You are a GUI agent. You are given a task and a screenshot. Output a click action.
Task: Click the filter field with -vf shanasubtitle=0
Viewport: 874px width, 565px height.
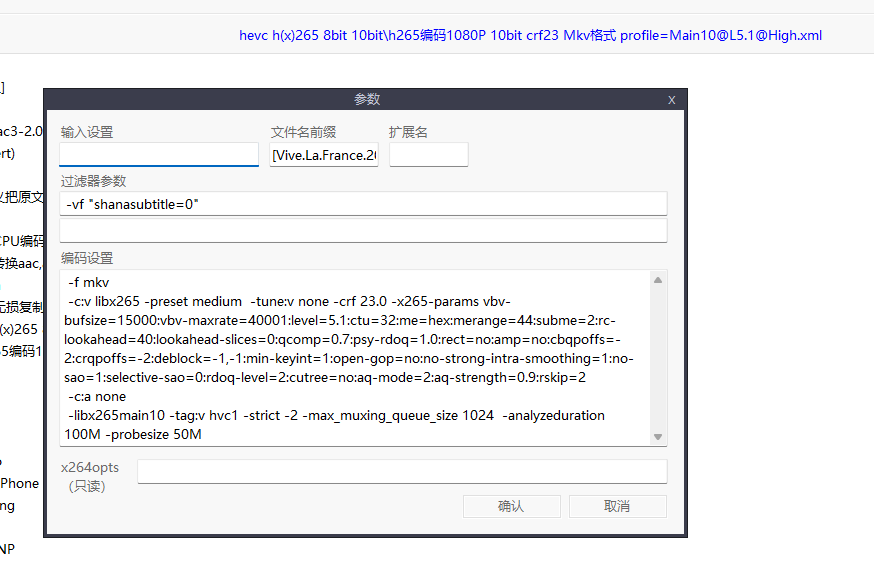tap(363, 204)
